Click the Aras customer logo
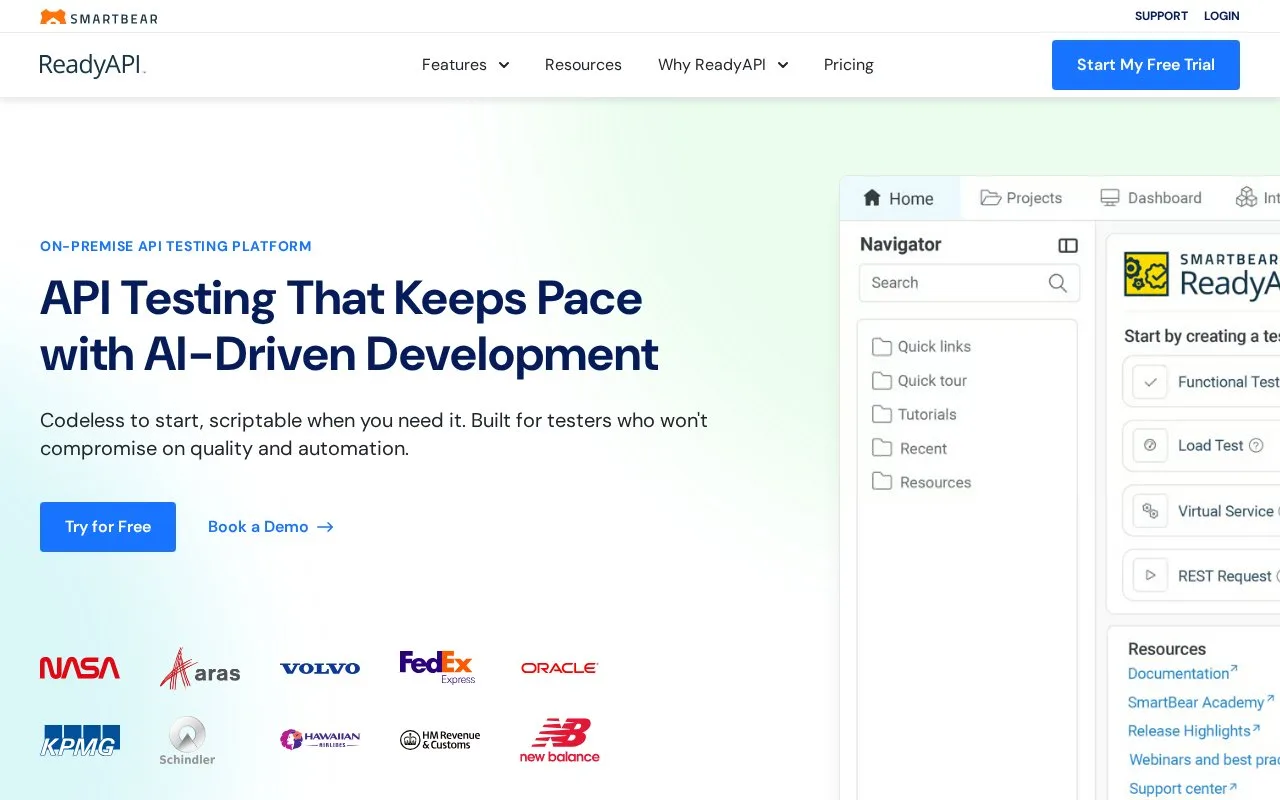Screen dimensions: 1280x800 point(200,668)
